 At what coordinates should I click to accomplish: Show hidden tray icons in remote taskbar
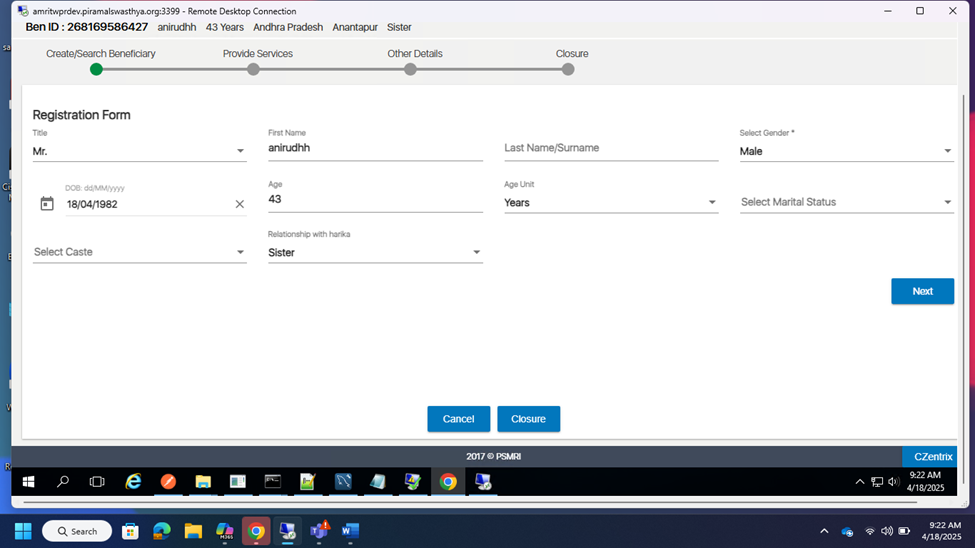859,481
